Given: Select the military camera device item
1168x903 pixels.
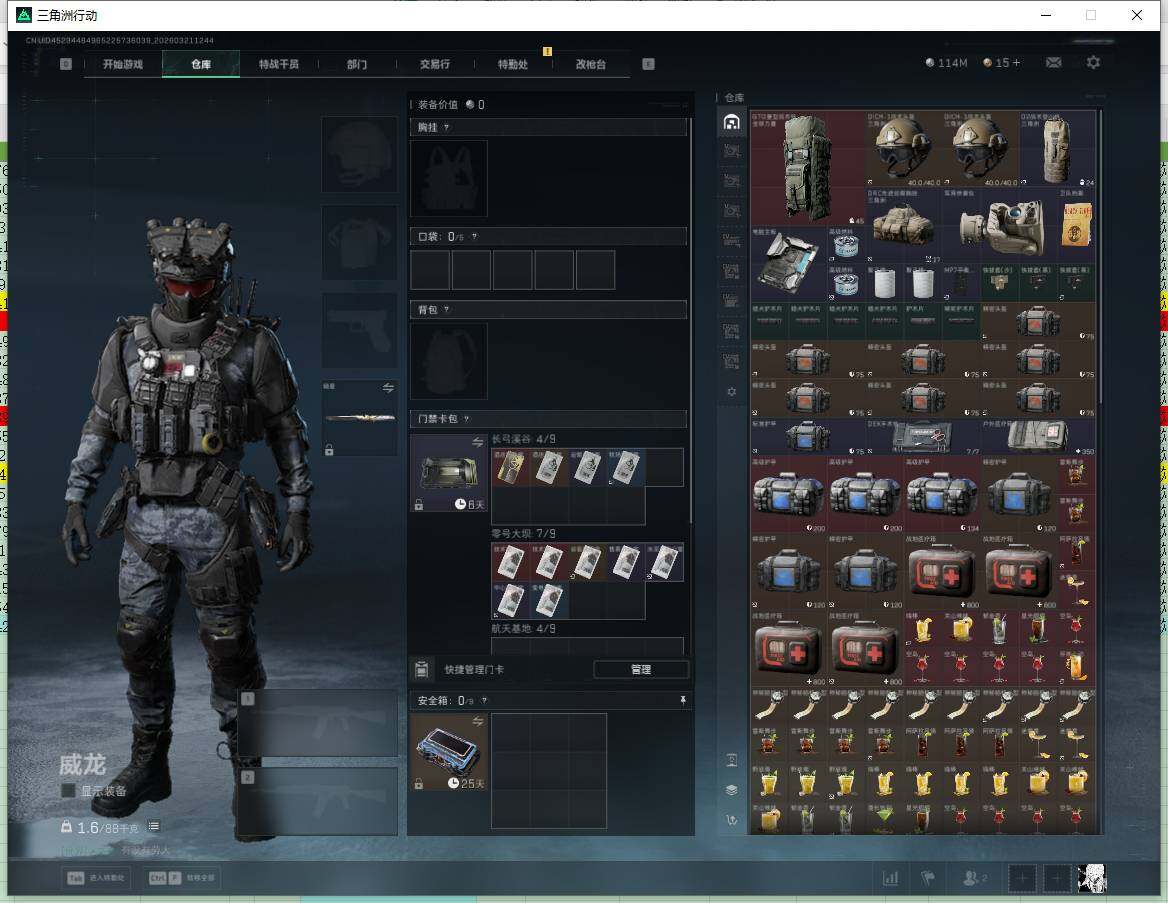Looking at the screenshot, I should pyautogui.click(x=1000, y=226).
